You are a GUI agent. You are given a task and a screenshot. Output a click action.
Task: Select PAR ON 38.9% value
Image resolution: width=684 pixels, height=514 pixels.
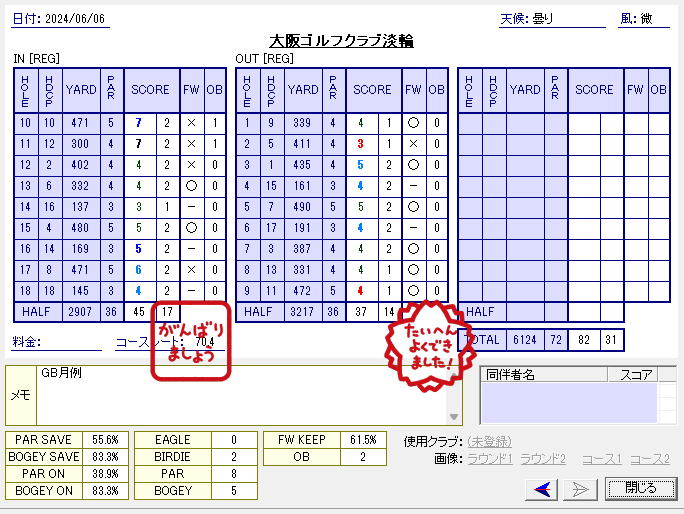pos(106,474)
